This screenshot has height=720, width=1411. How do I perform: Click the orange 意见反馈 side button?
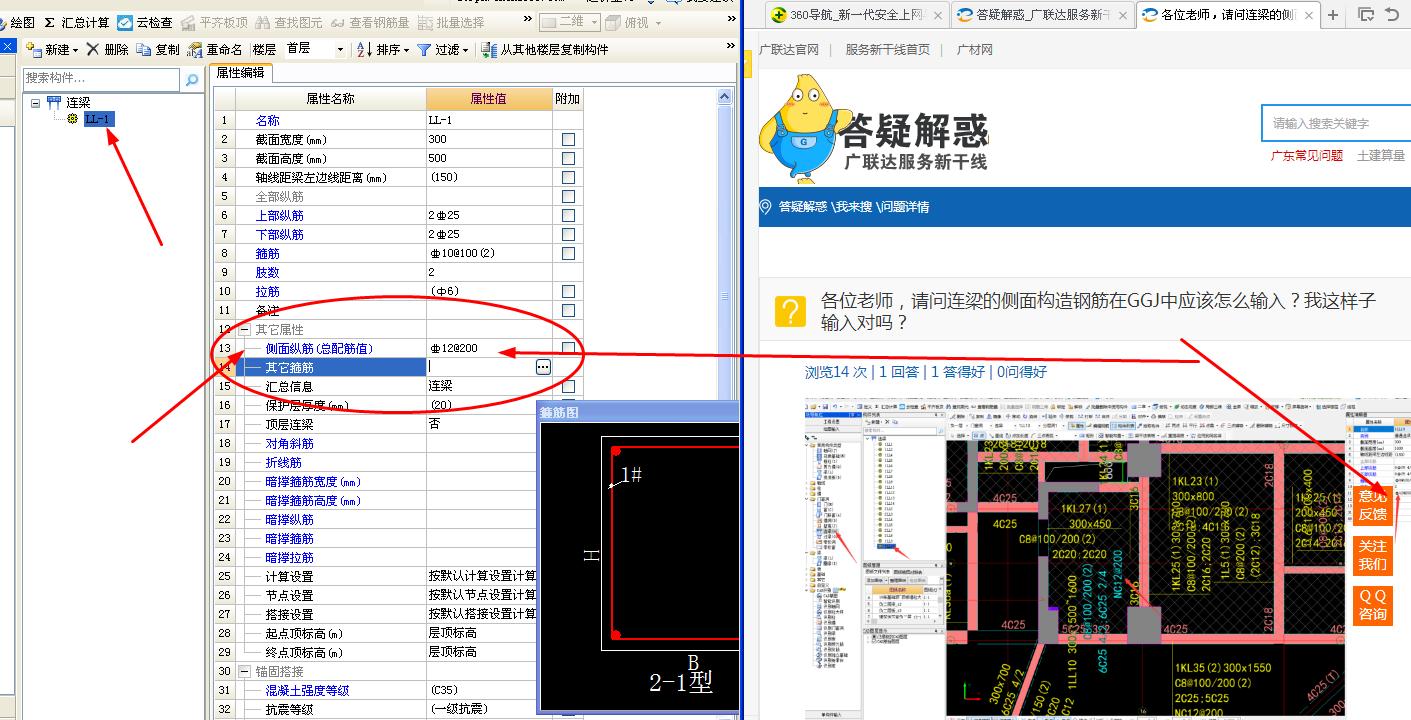[x=1373, y=505]
